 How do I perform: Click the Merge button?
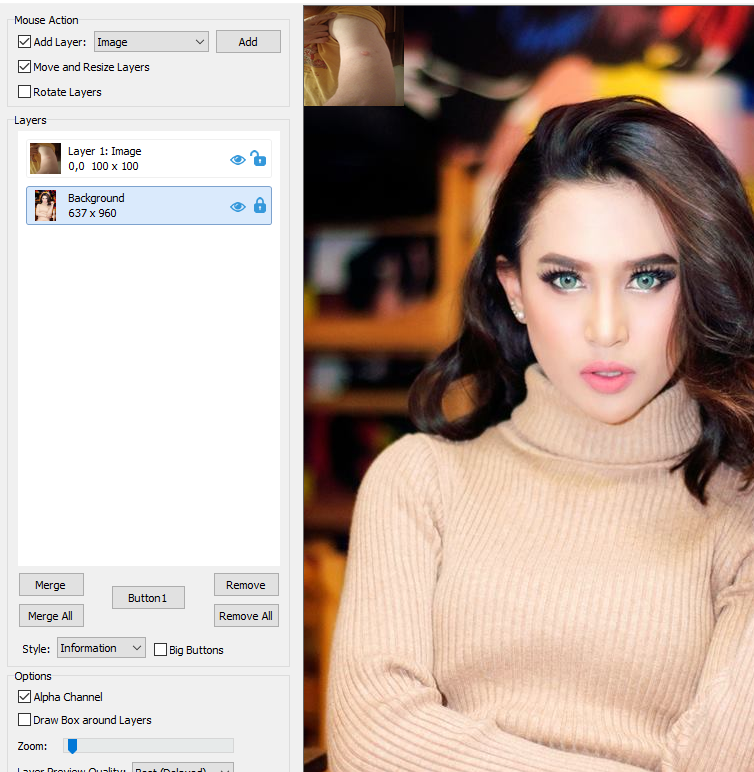pyautogui.click(x=51, y=584)
